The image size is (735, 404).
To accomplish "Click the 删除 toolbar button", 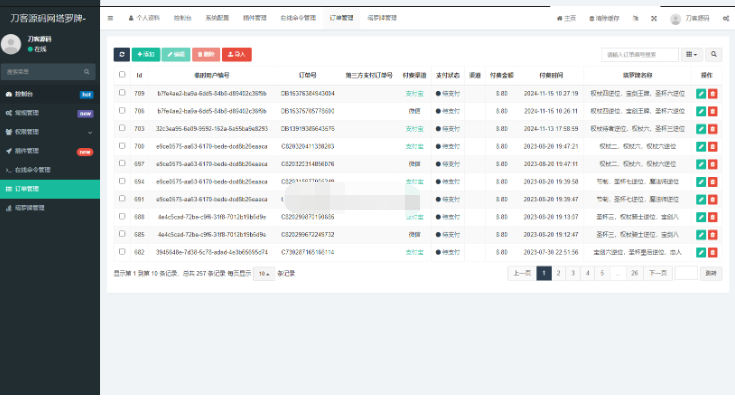I will pyautogui.click(x=206, y=54).
